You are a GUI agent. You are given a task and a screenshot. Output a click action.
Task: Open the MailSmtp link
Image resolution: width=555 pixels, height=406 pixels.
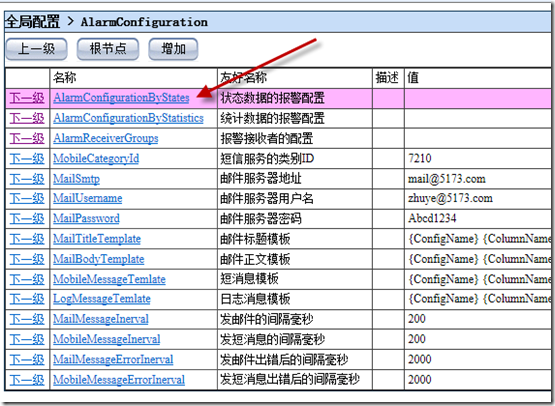click(x=76, y=178)
